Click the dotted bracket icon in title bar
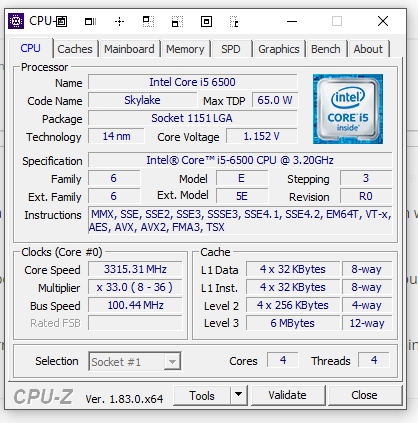The width and height of the screenshot is (418, 423). (234, 22)
